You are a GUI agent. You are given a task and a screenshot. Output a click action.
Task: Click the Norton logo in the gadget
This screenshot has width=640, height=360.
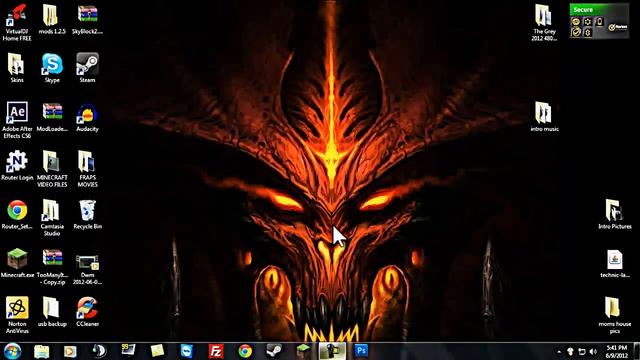click(618, 27)
